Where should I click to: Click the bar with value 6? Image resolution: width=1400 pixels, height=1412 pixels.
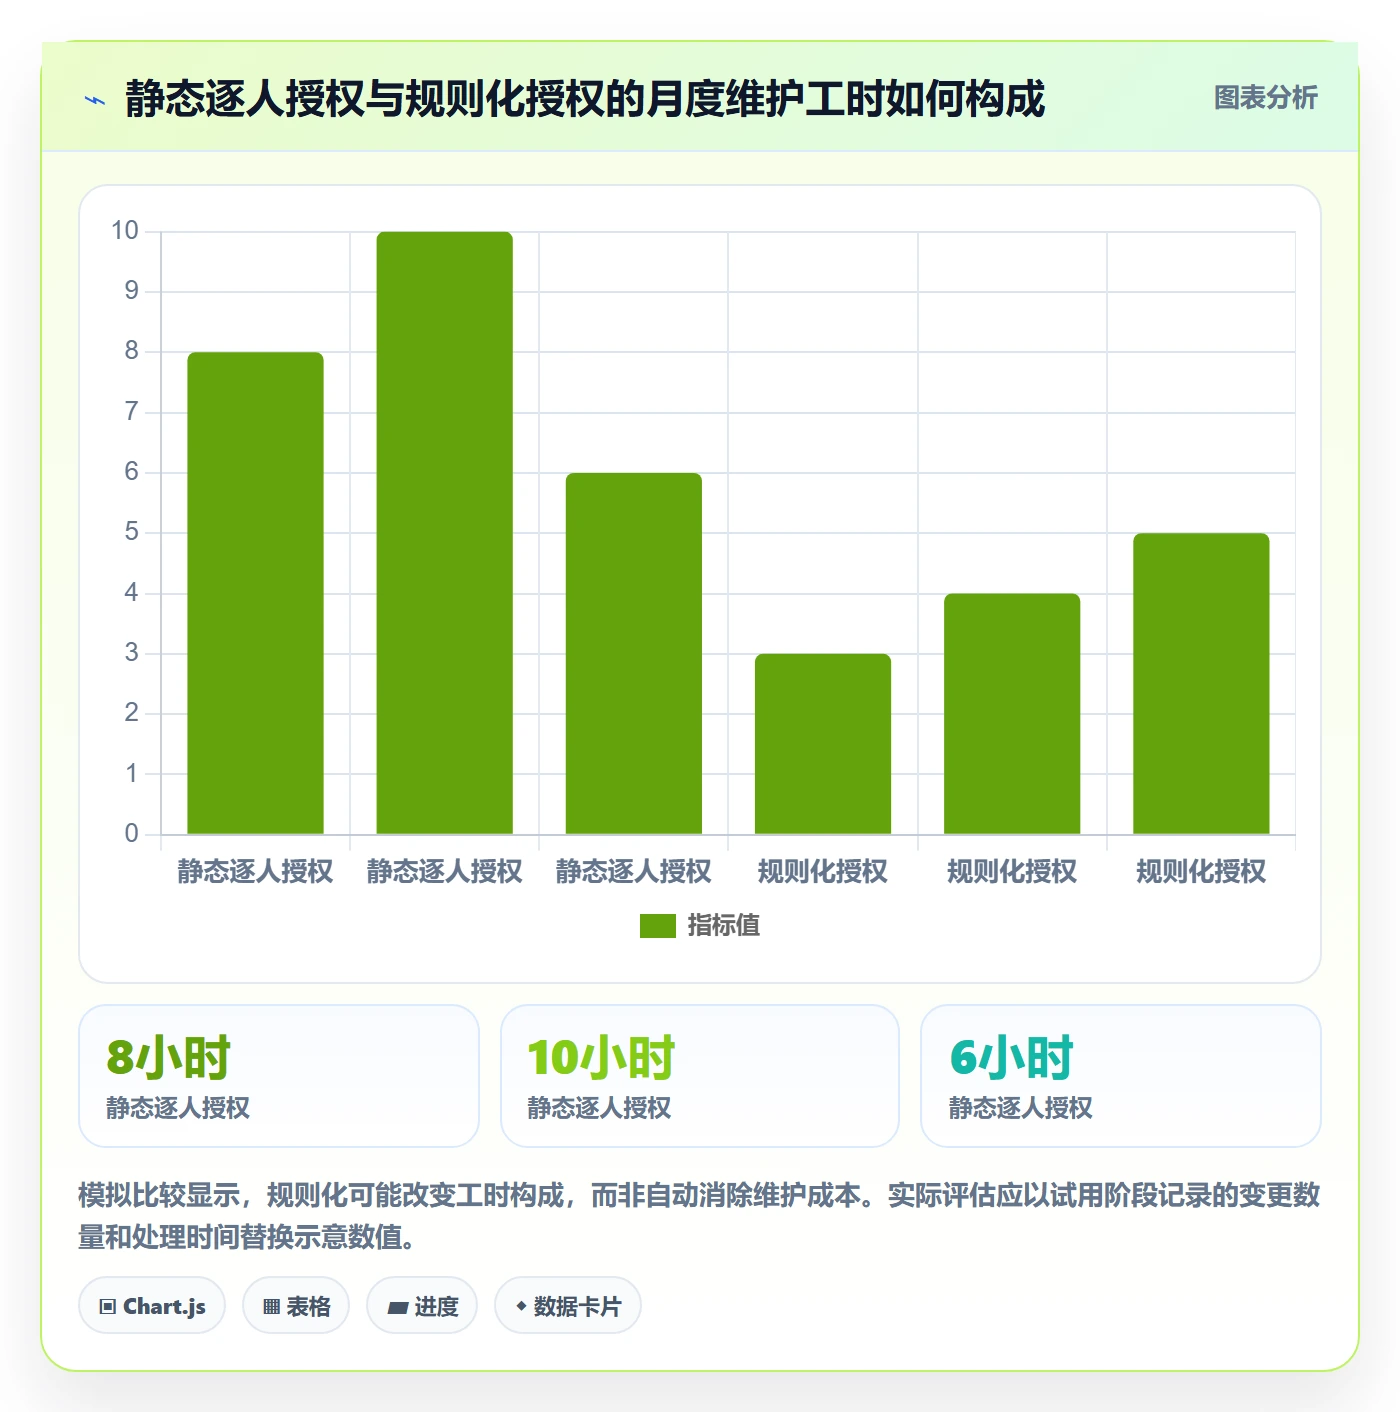pyautogui.click(x=634, y=653)
